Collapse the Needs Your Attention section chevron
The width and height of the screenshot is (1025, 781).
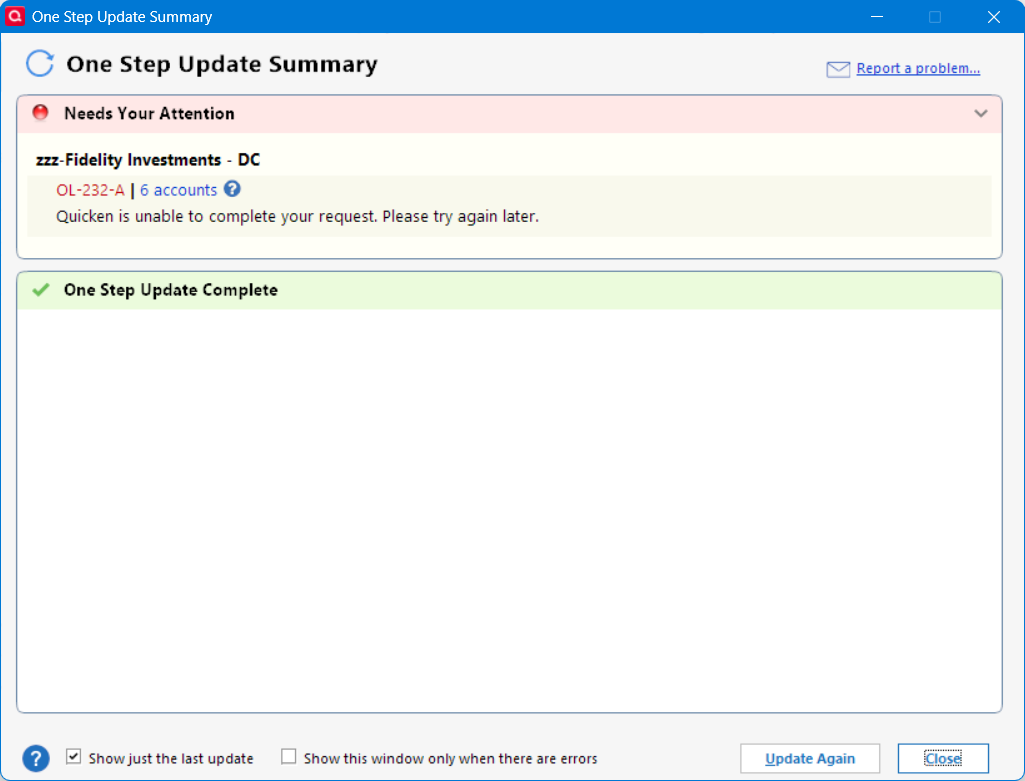pos(981,113)
